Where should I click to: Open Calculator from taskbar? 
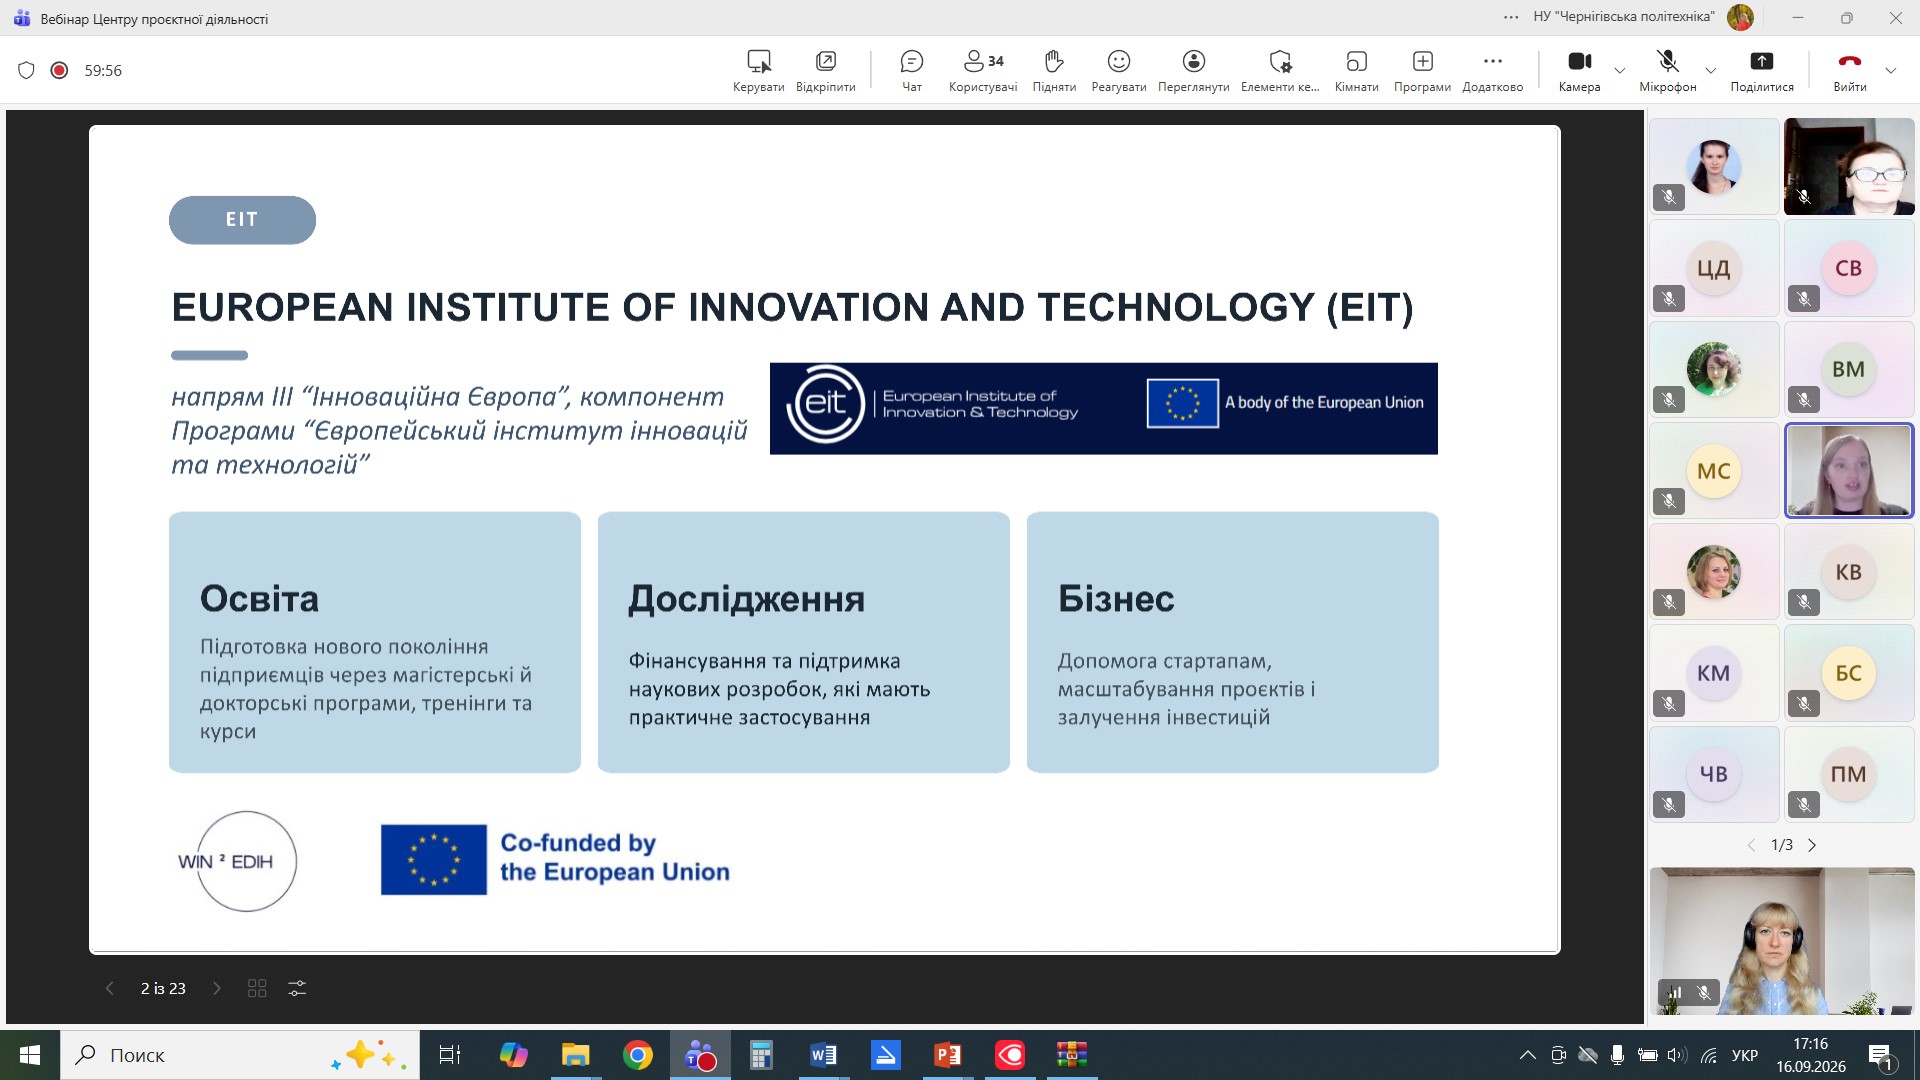[x=761, y=1055]
